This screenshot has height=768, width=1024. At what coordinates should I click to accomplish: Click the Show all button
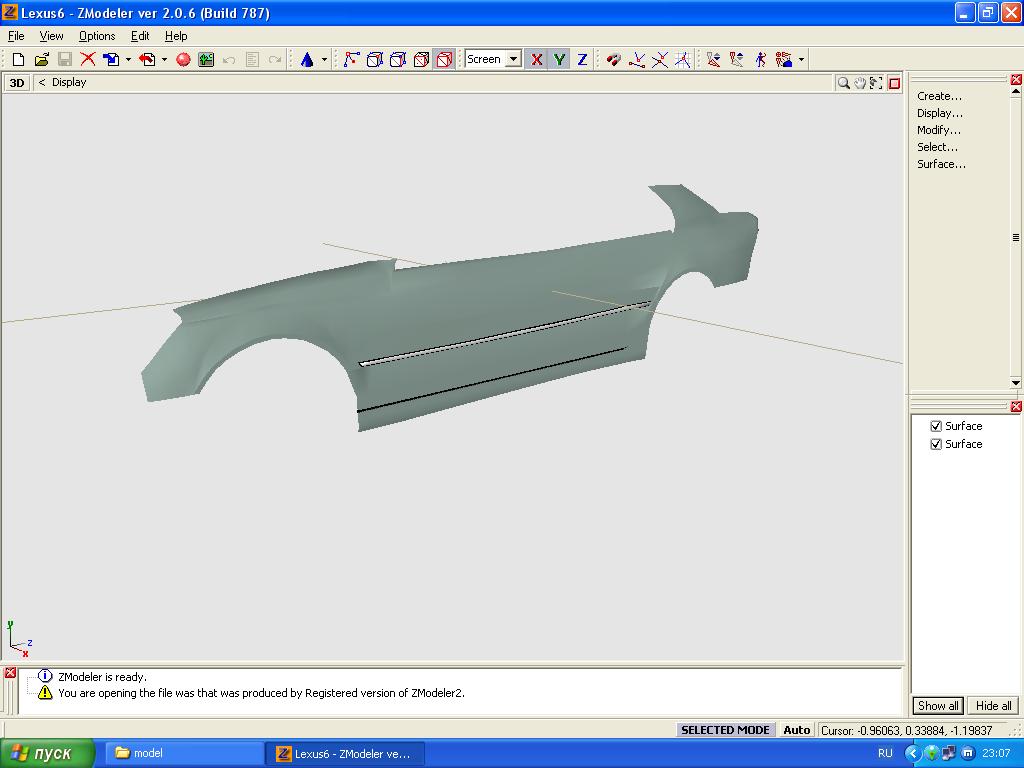click(x=938, y=705)
